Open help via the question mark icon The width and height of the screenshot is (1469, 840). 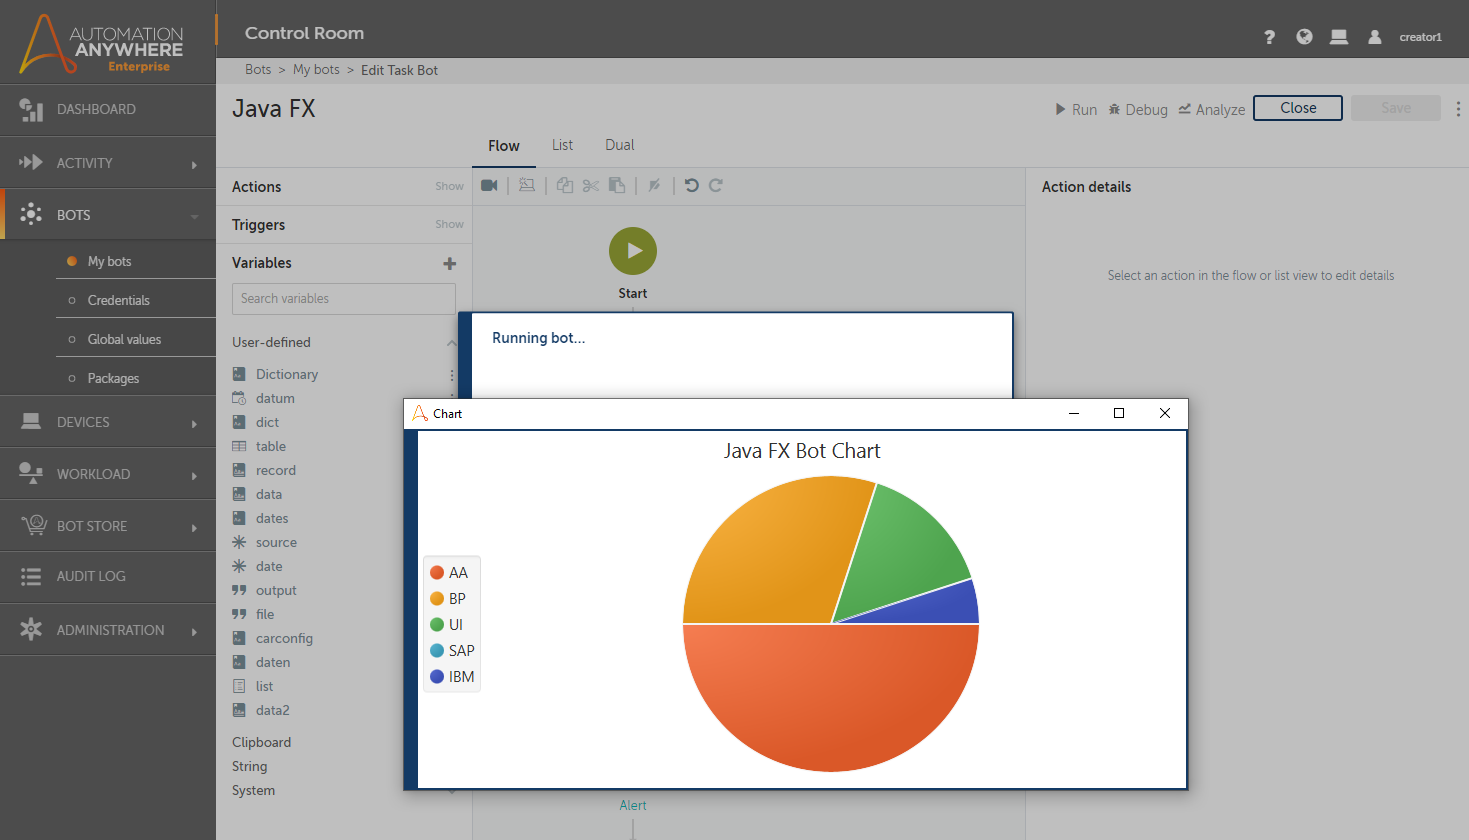[x=1269, y=37]
